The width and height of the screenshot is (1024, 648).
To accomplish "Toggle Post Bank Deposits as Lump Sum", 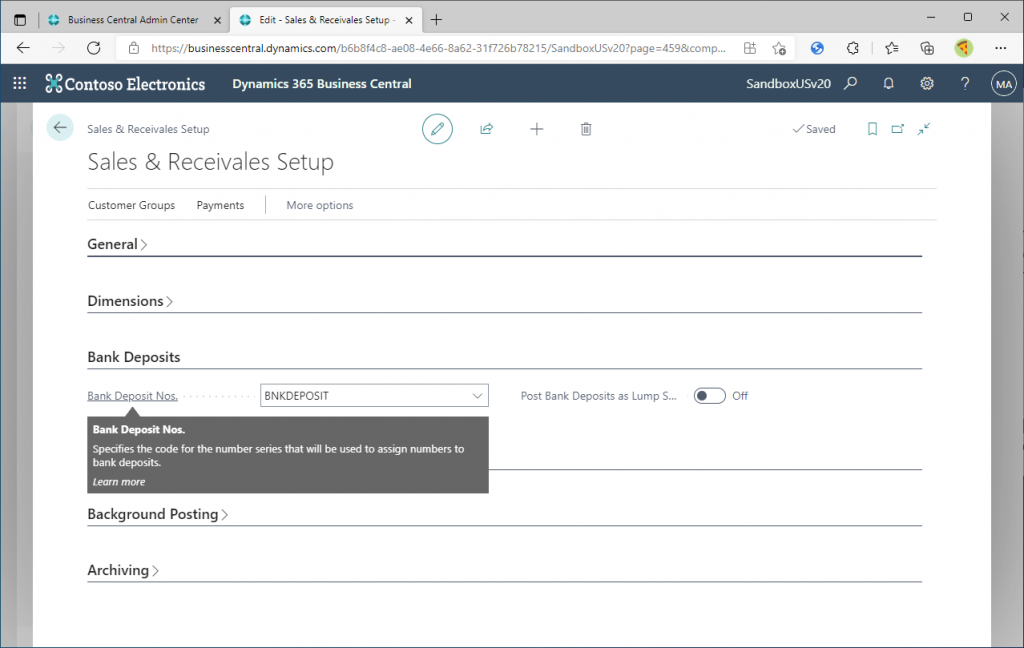I will pos(709,396).
